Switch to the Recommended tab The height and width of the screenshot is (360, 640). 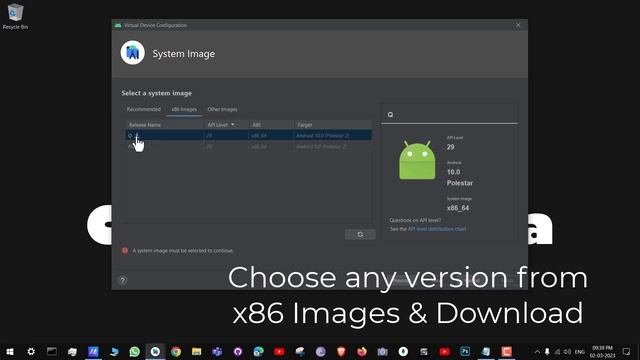click(x=144, y=109)
